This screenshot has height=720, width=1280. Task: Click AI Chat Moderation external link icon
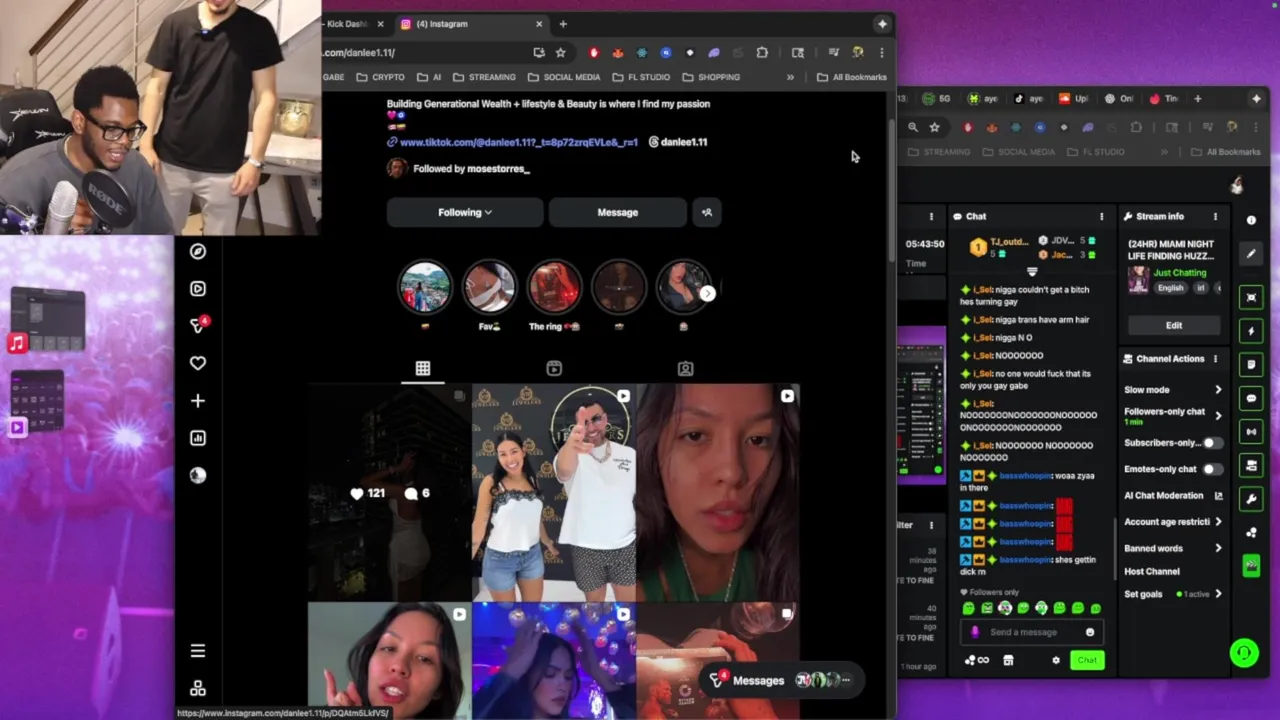pos(1218,496)
